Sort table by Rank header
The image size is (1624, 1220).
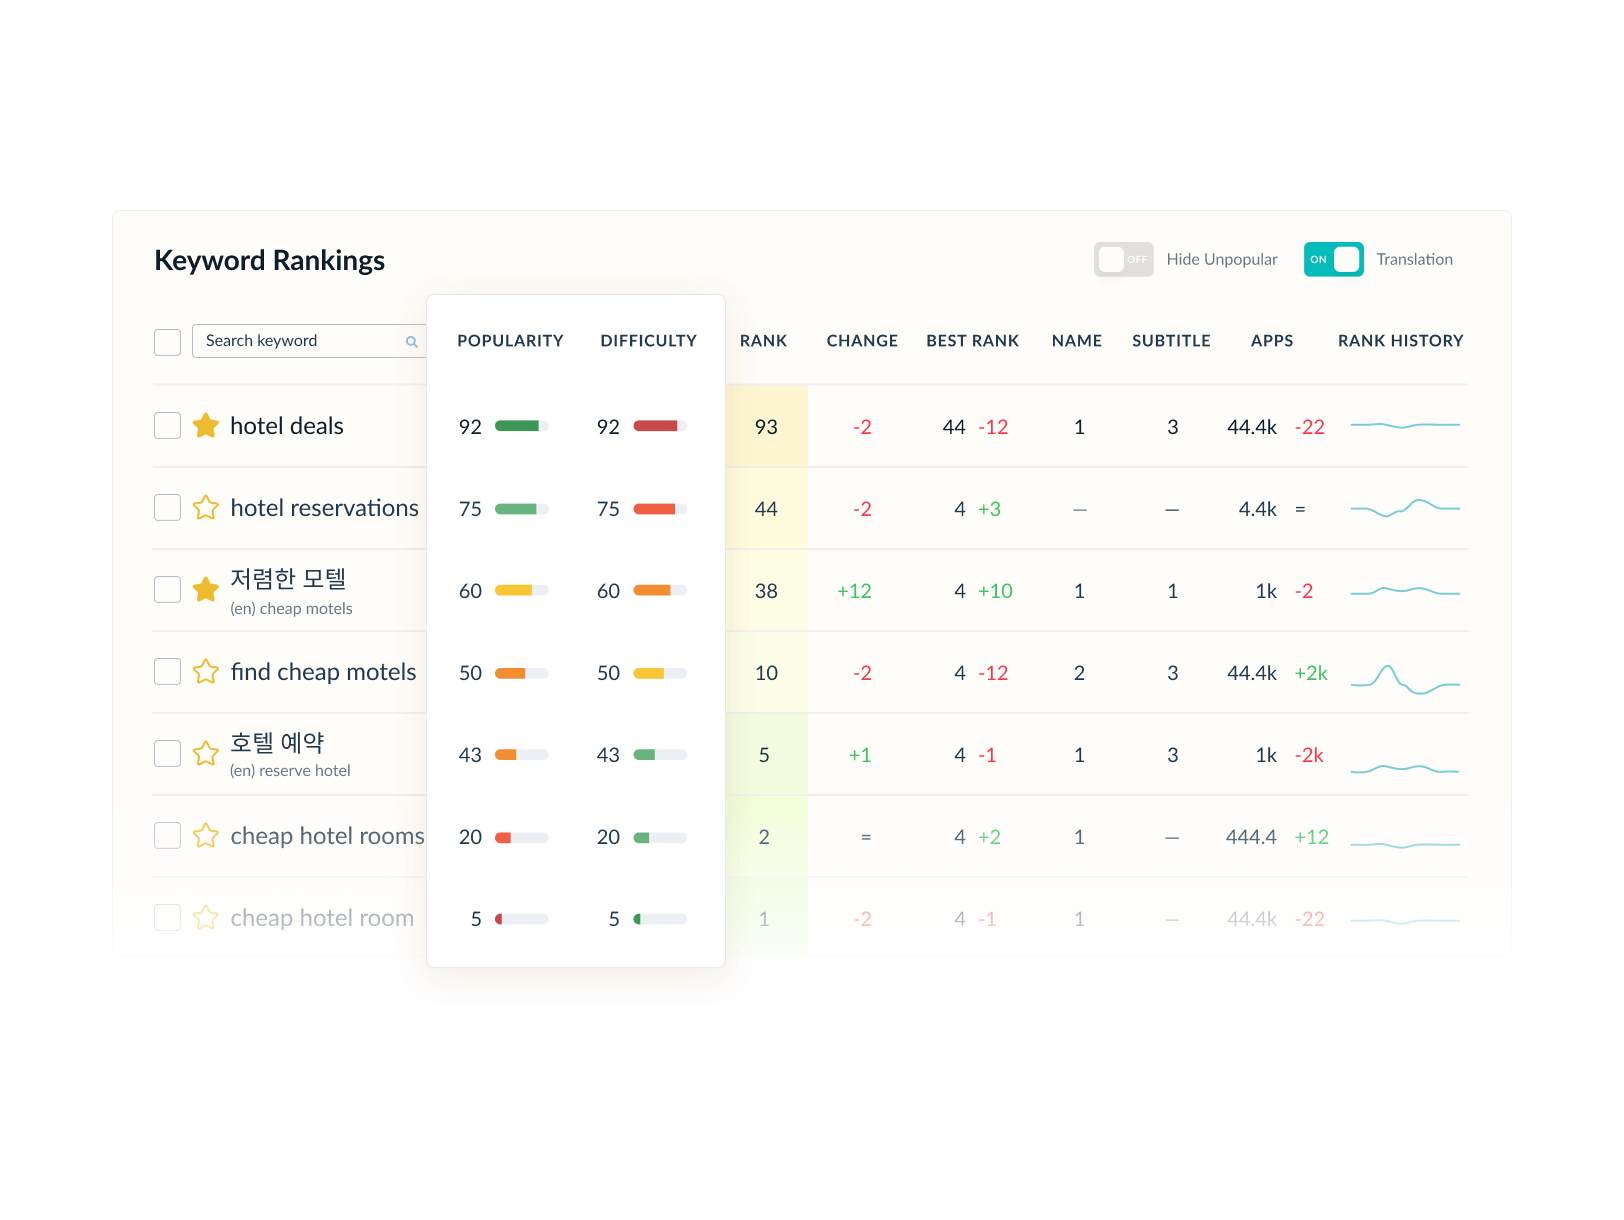(x=763, y=341)
